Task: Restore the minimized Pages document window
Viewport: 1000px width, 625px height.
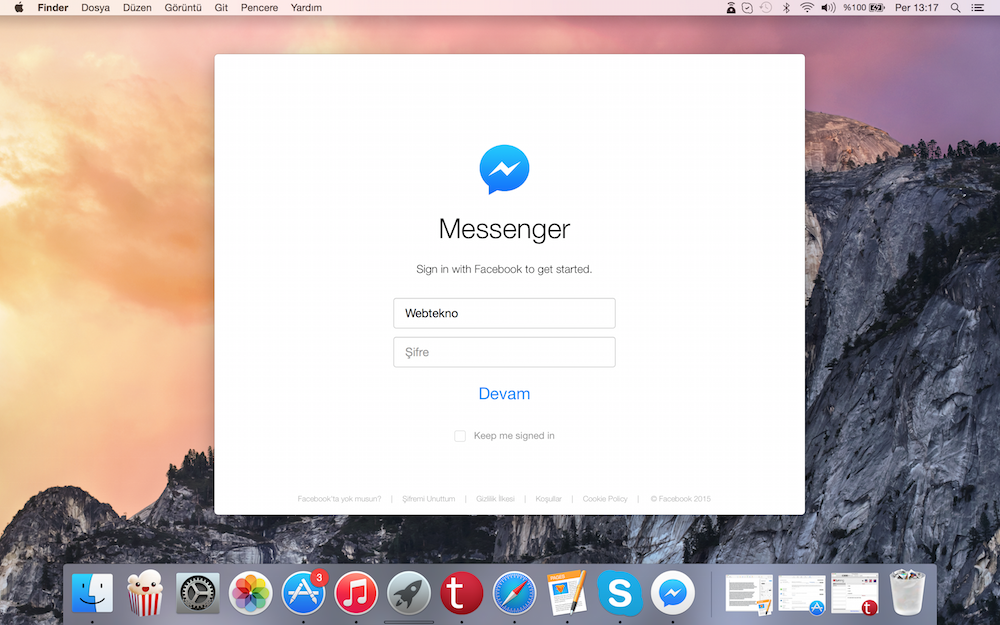Action: click(x=749, y=594)
